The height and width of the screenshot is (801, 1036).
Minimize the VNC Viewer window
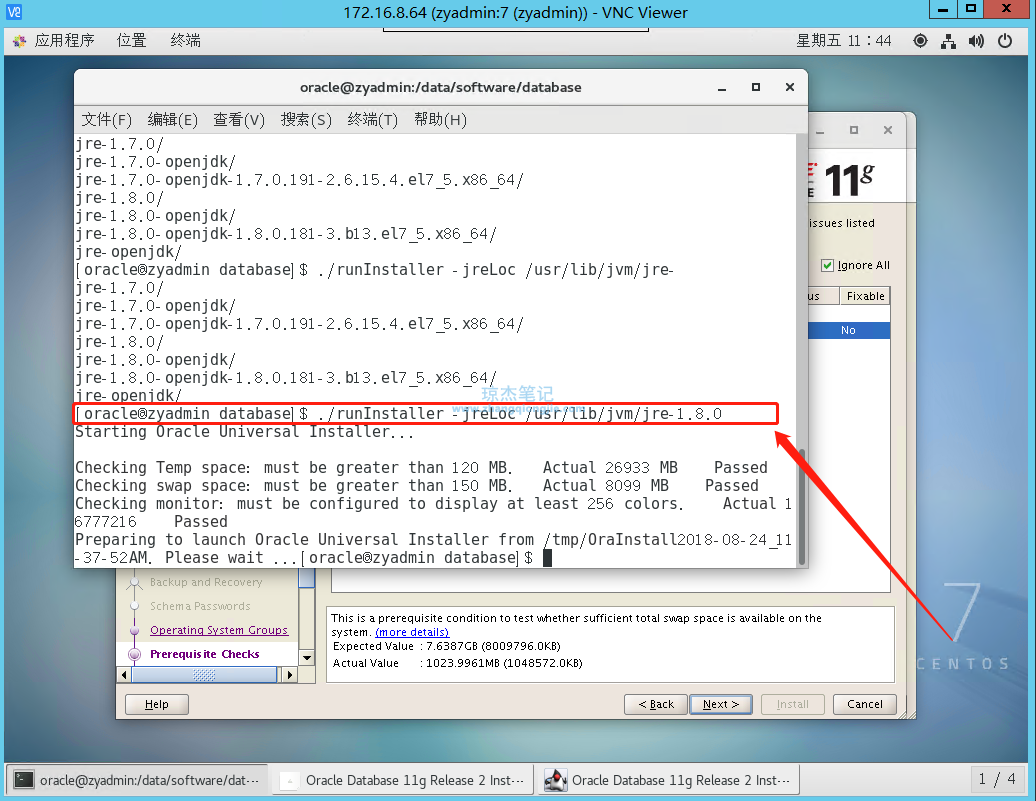pos(944,9)
